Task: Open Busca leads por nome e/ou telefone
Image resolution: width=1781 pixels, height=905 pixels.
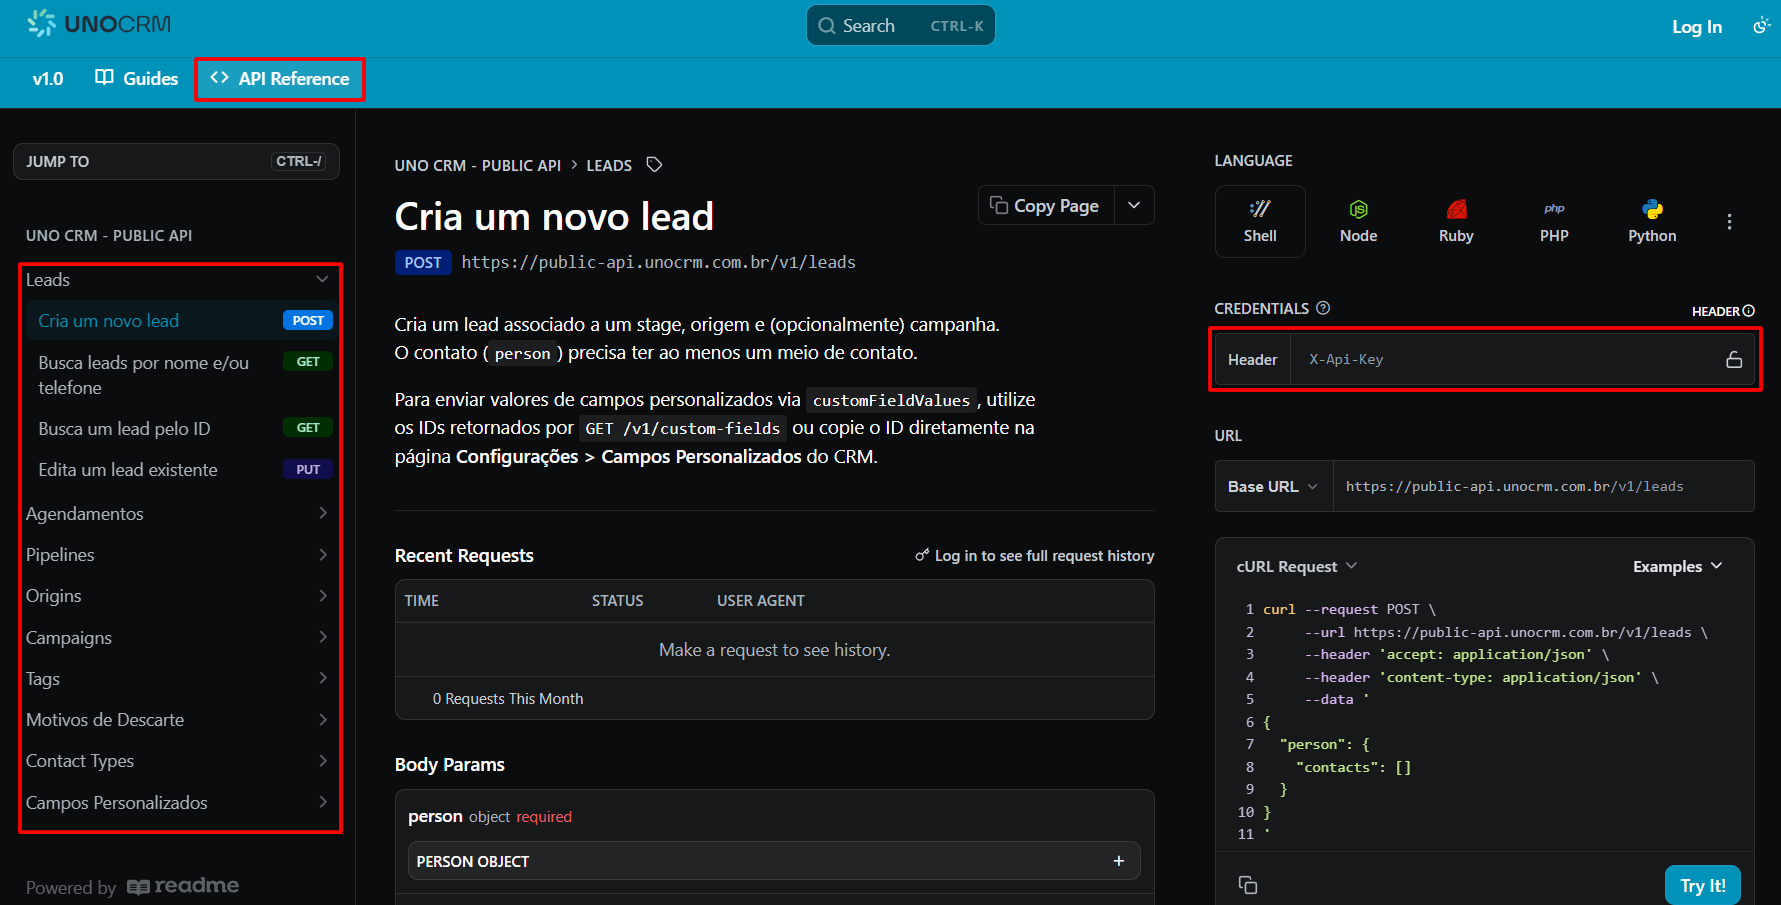Action: [x=180, y=375]
